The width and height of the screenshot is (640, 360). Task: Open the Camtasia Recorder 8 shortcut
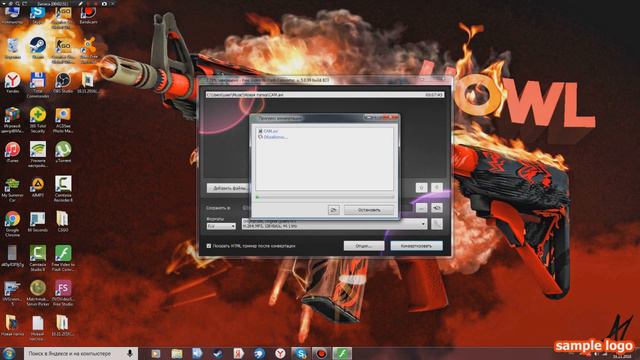63,189
